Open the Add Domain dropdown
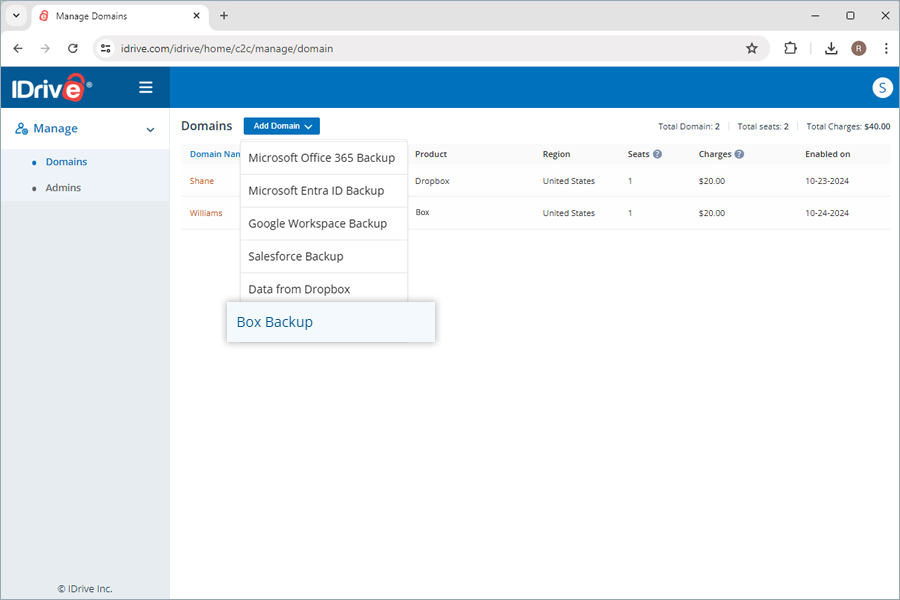 coord(281,126)
